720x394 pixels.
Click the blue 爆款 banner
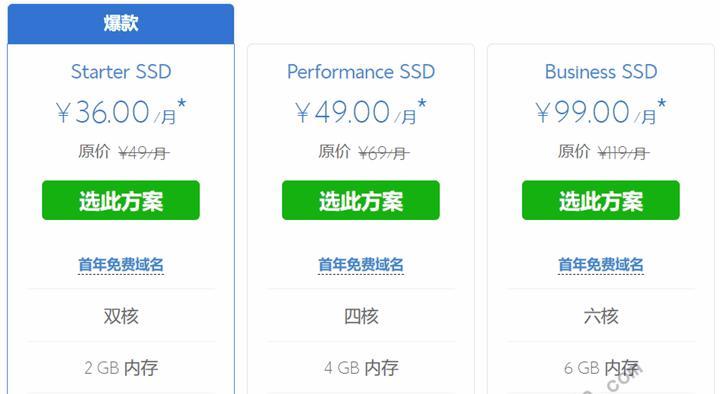click(121, 23)
